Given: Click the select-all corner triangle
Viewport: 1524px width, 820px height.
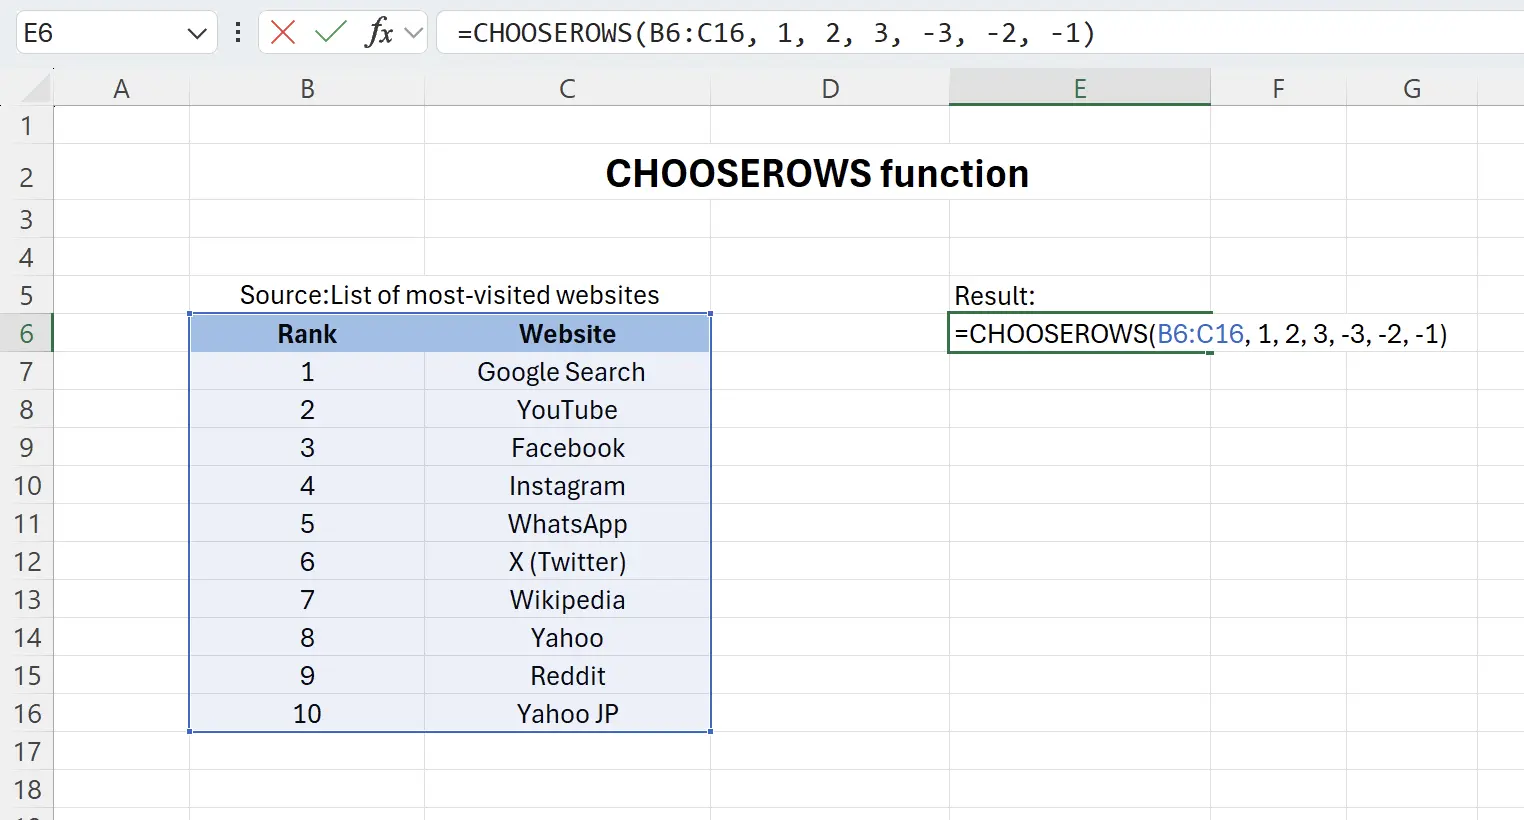Looking at the screenshot, I should coord(35,90).
